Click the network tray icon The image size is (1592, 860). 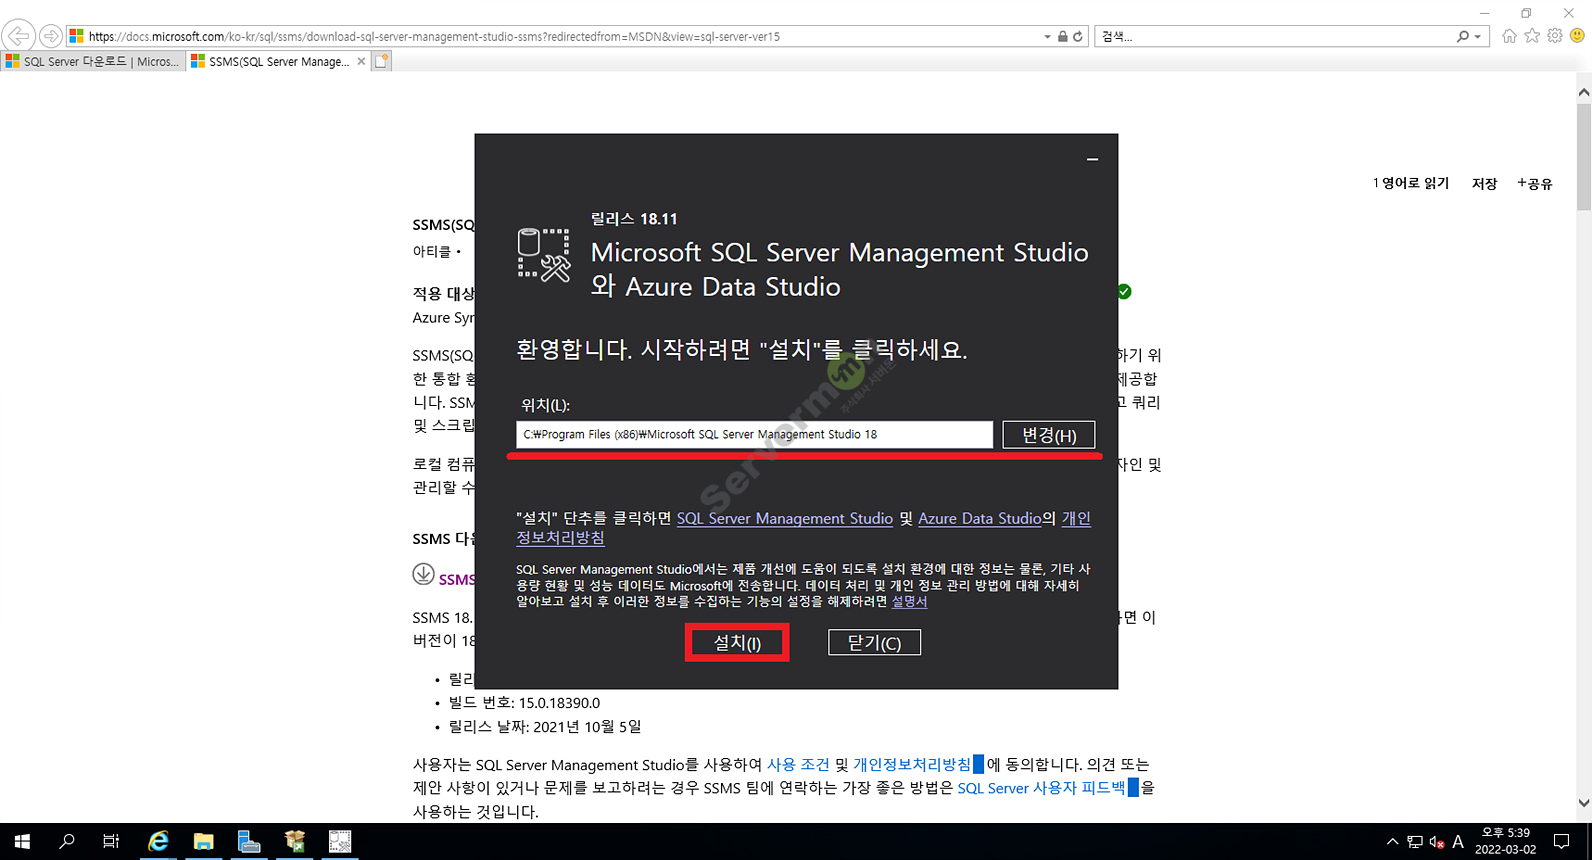click(1414, 842)
